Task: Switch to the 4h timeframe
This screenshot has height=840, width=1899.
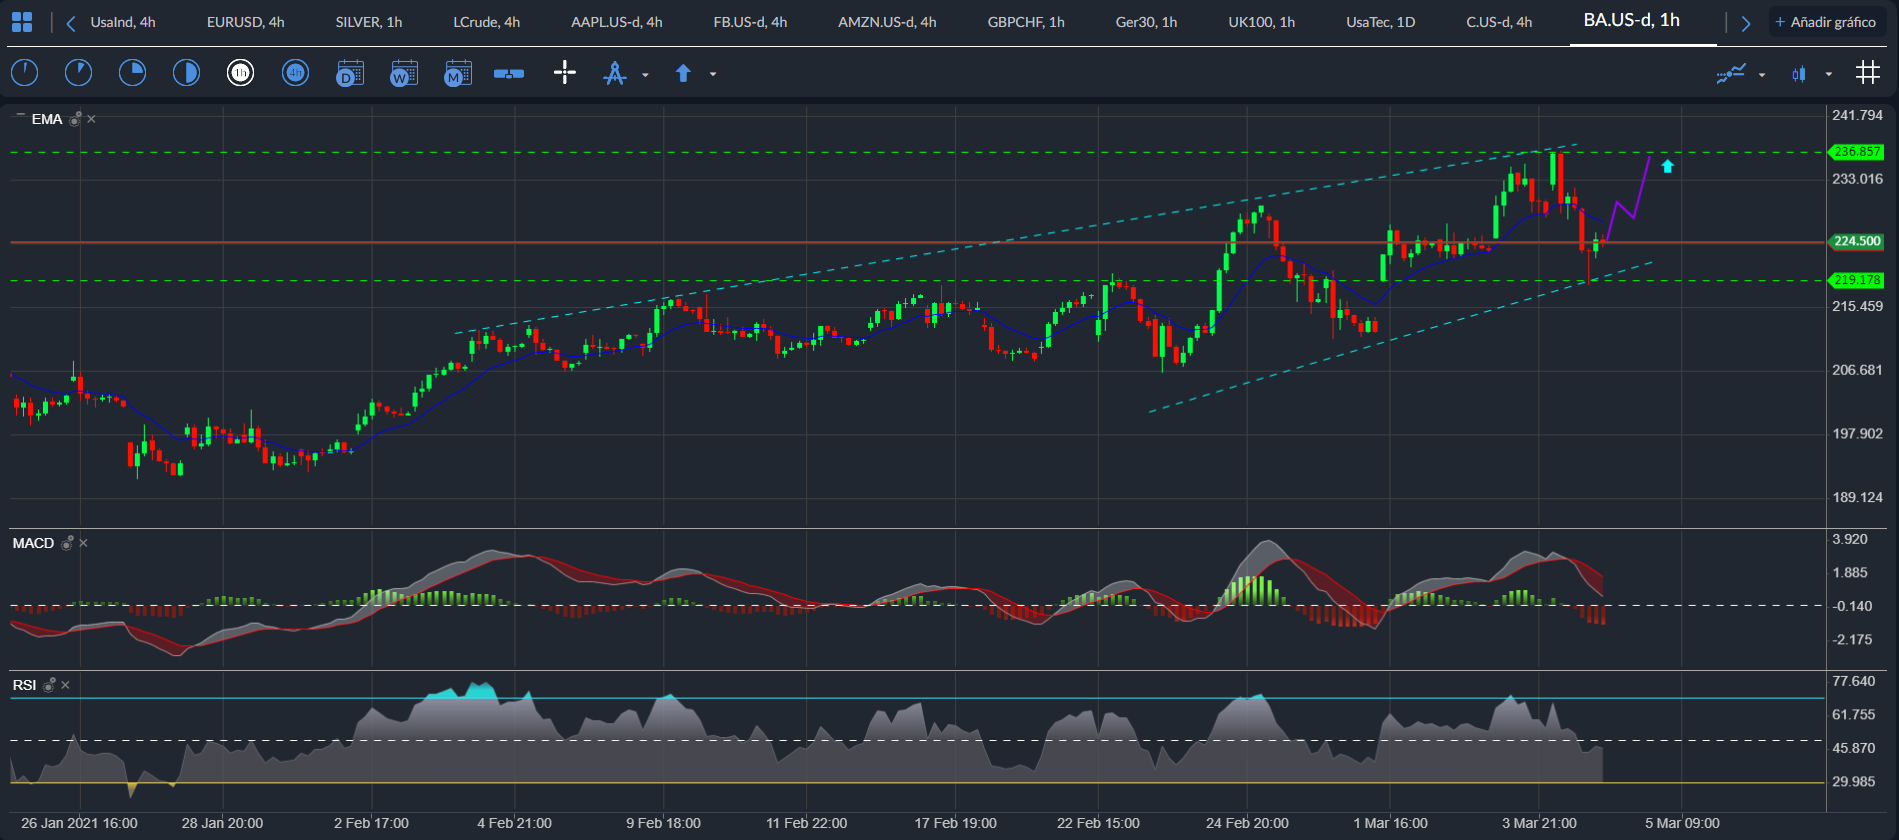Action: click(x=295, y=72)
